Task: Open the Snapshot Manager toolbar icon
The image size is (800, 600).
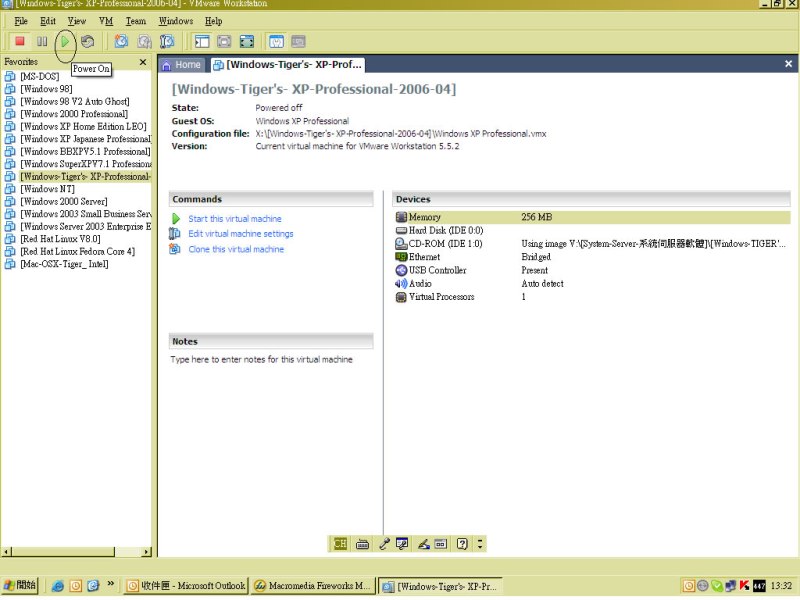Action: pos(167,41)
